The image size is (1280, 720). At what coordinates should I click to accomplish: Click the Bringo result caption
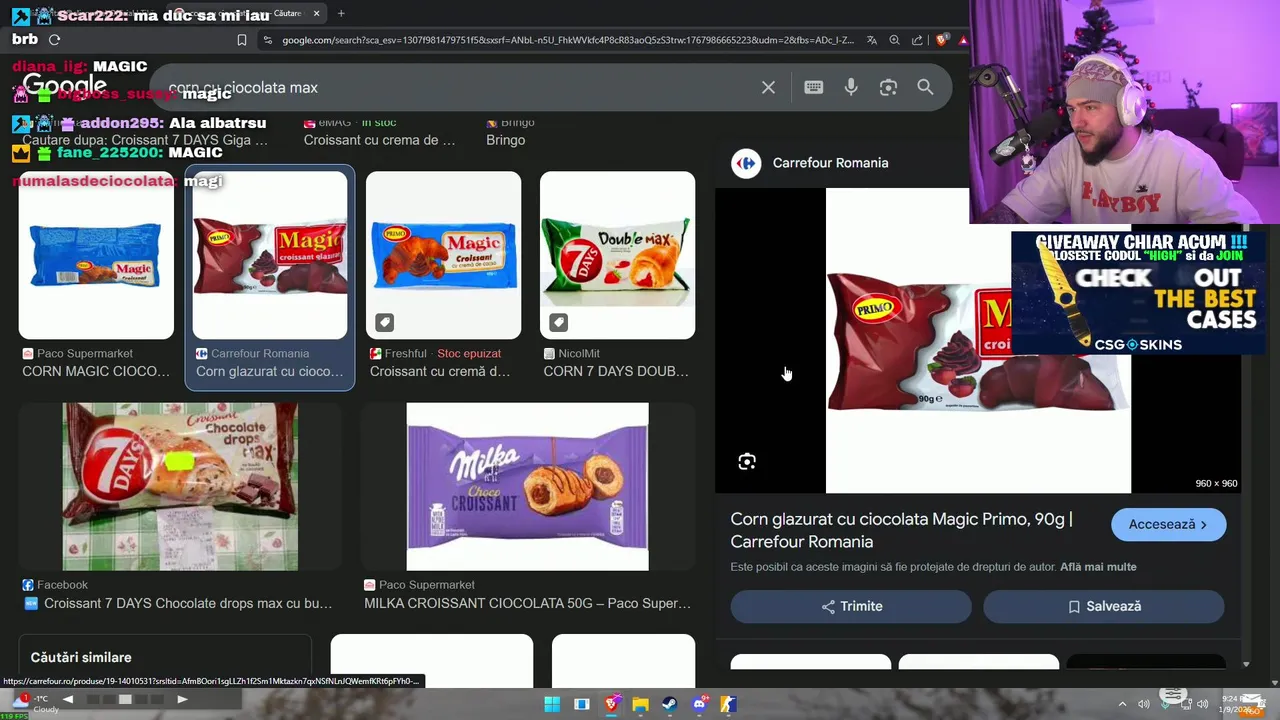(505, 140)
